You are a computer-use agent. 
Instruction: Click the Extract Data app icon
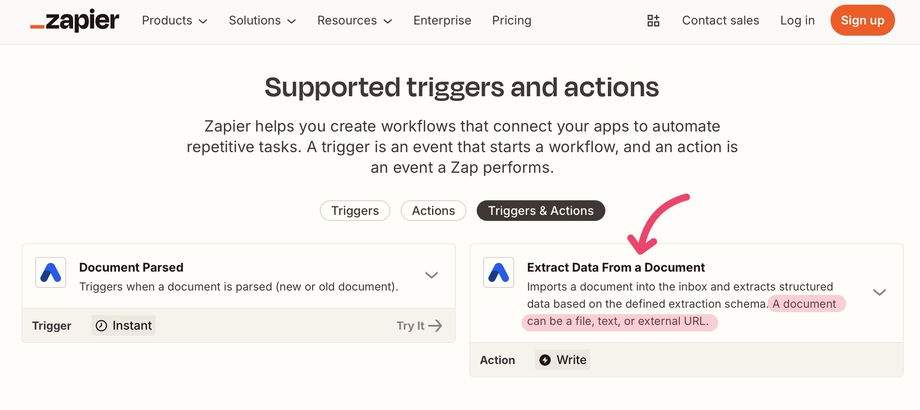point(498,272)
